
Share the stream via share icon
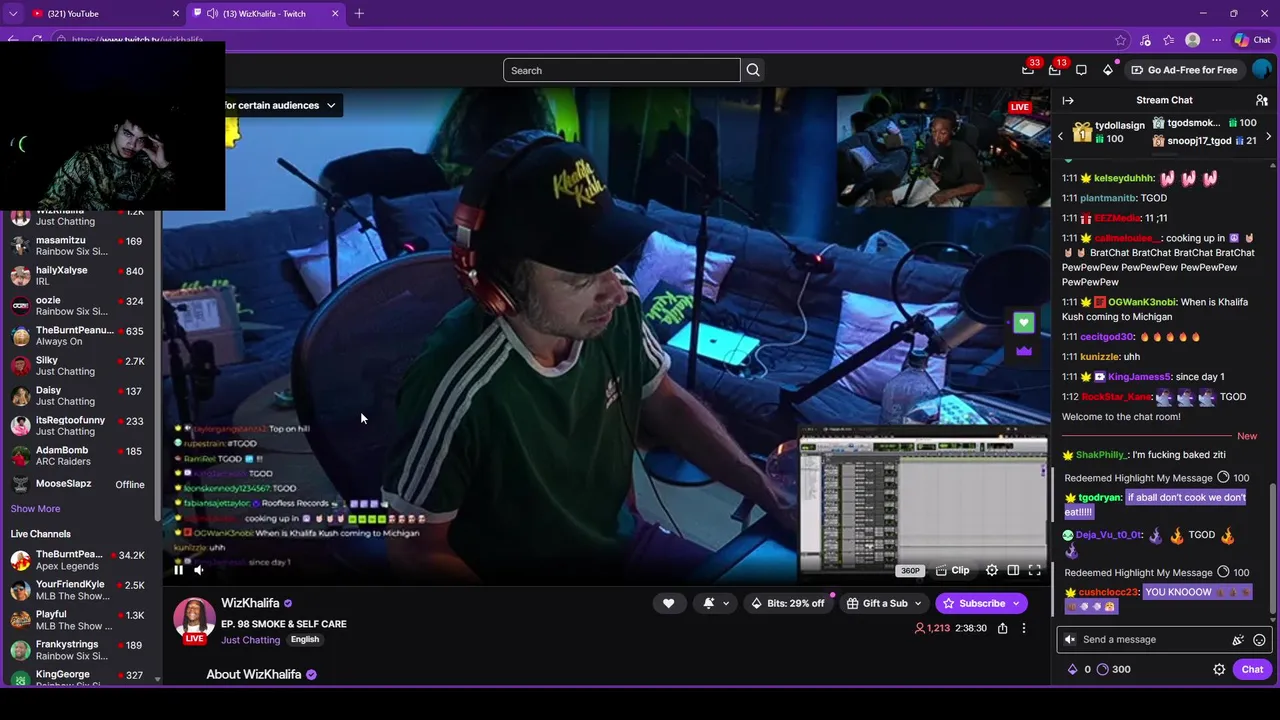click(x=1002, y=628)
